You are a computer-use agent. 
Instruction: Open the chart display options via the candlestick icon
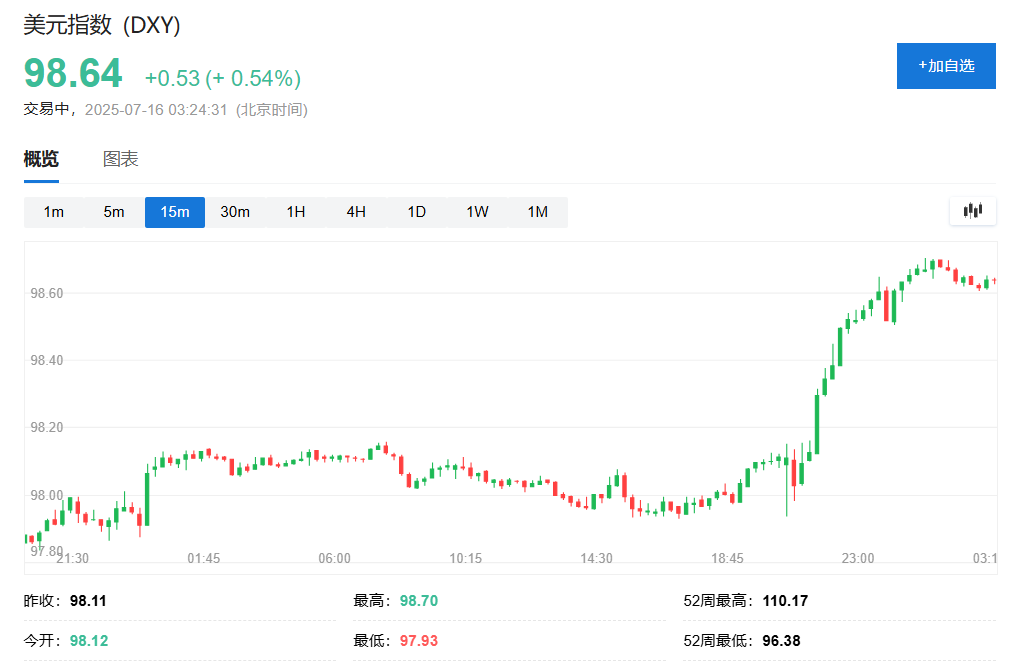pyautogui.click(x=972, y=211)
